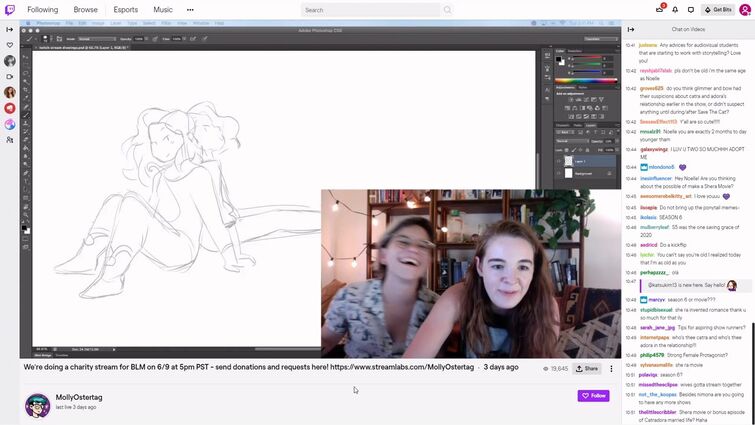This screenshot has height=425, width=755.
Task: Click the Twitch search field
Action: (x=371, y=10)
